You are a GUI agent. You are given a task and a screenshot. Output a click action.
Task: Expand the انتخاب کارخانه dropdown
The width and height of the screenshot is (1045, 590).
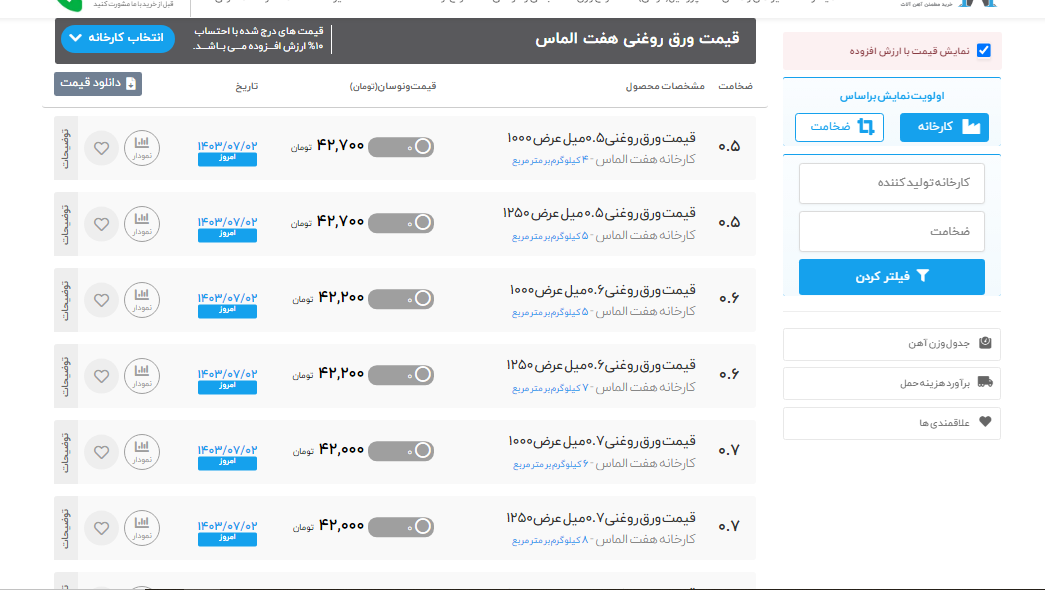118,39
